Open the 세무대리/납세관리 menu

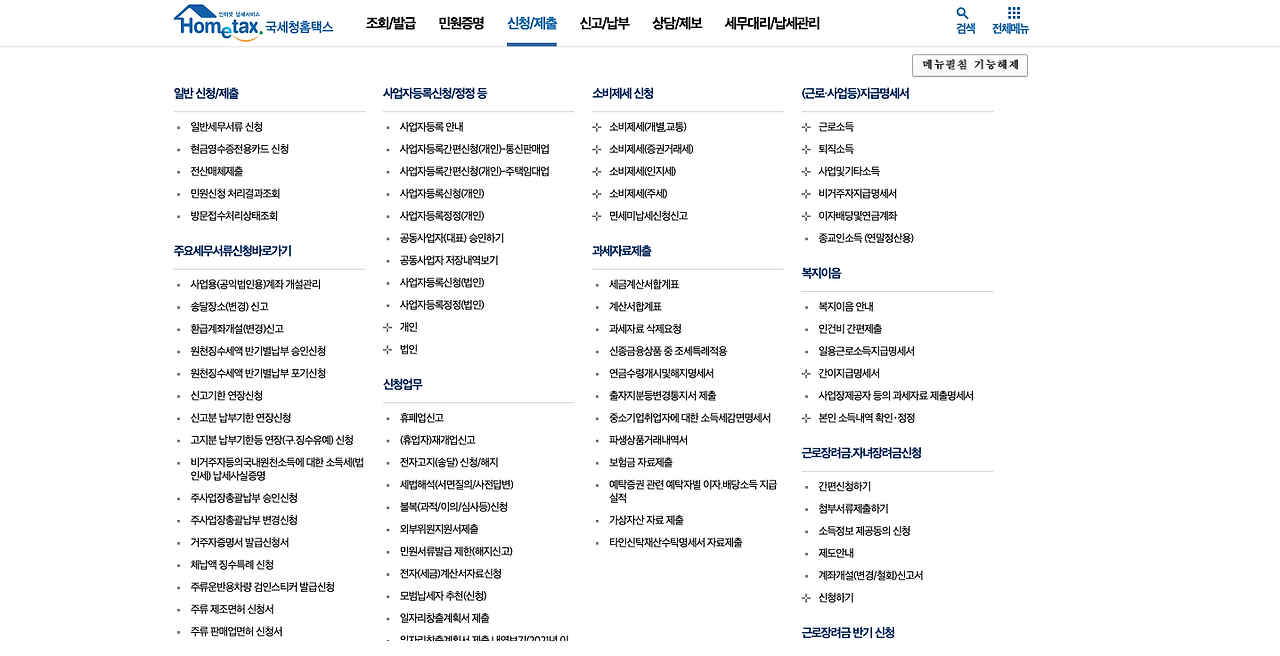[x=772, y=23]
